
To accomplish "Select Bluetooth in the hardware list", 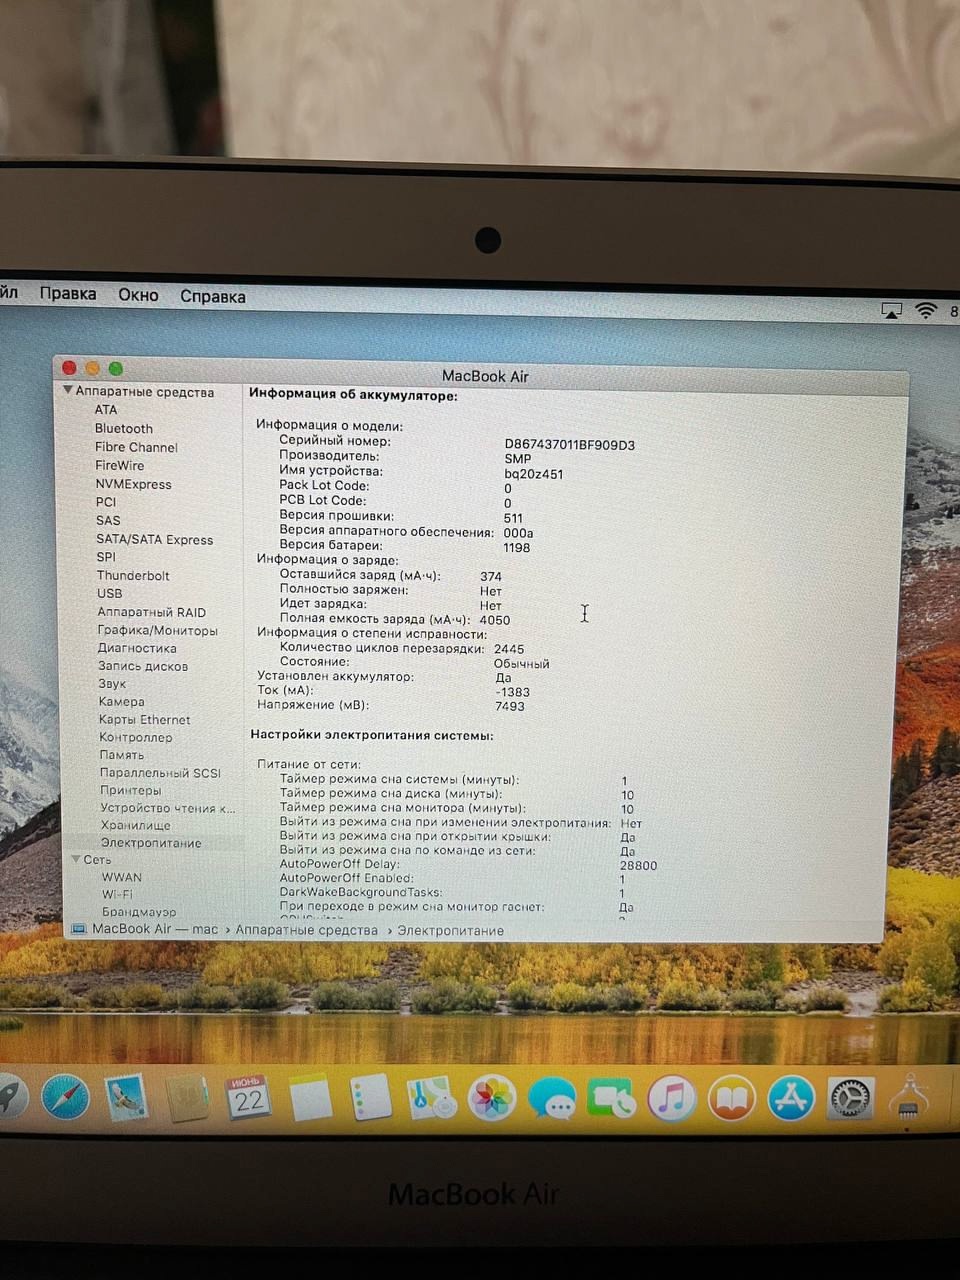I will tap(124, 429).
